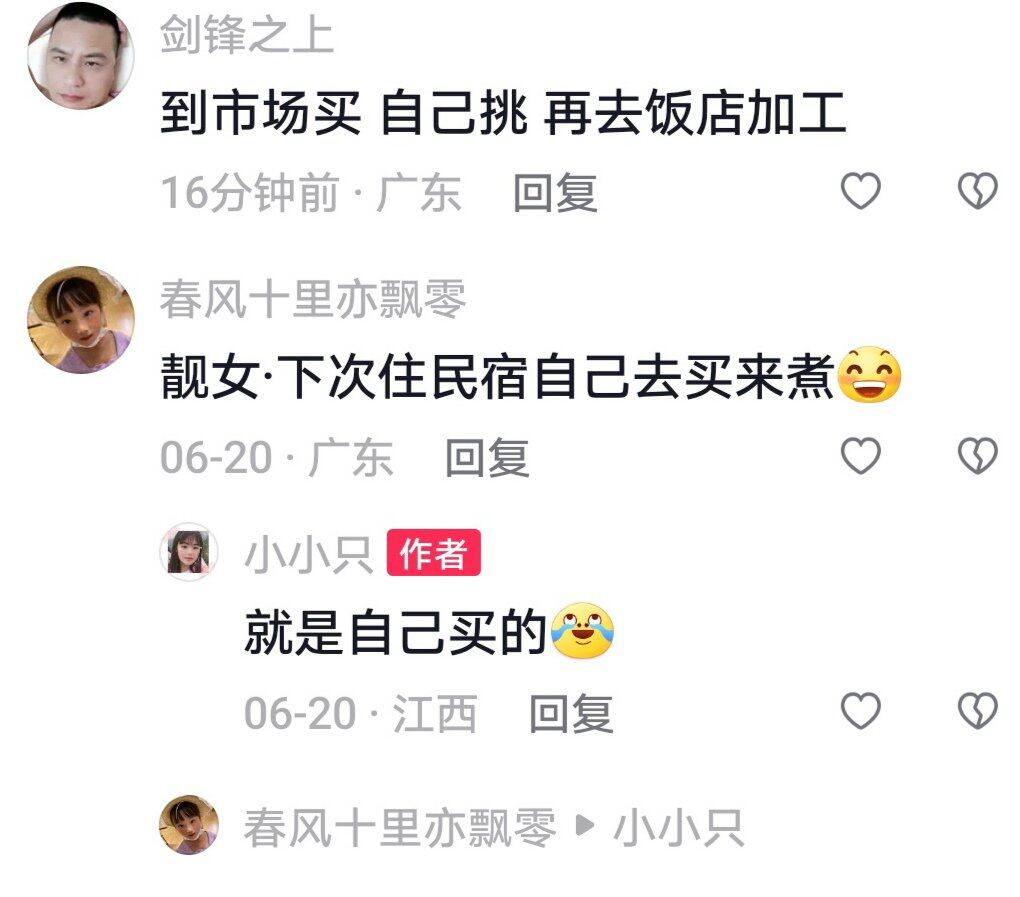Like the author's reply 就是自己买的
The width and height of the screenshot is (1020, 897).
click(861, 710)
